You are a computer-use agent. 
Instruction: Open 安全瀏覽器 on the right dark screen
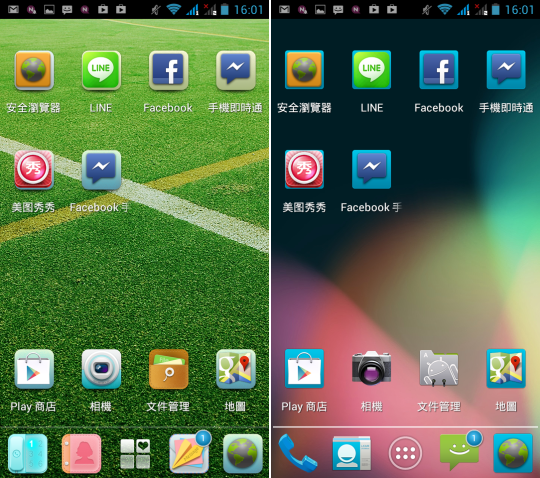coord(304,70)
